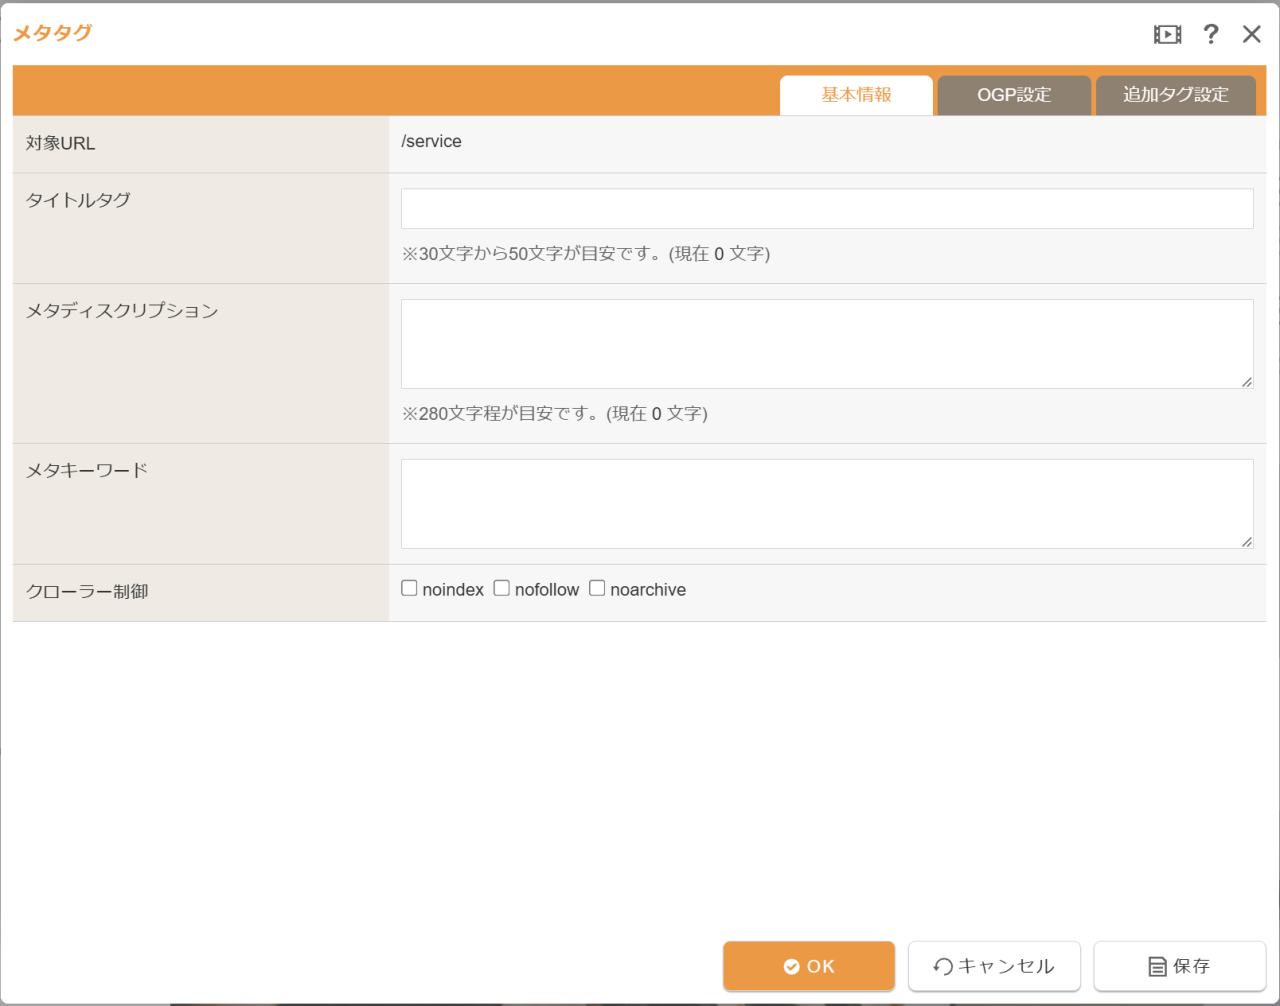Click the /service target URL value
Screen dimensions: 1280x1006
point(431,142)
